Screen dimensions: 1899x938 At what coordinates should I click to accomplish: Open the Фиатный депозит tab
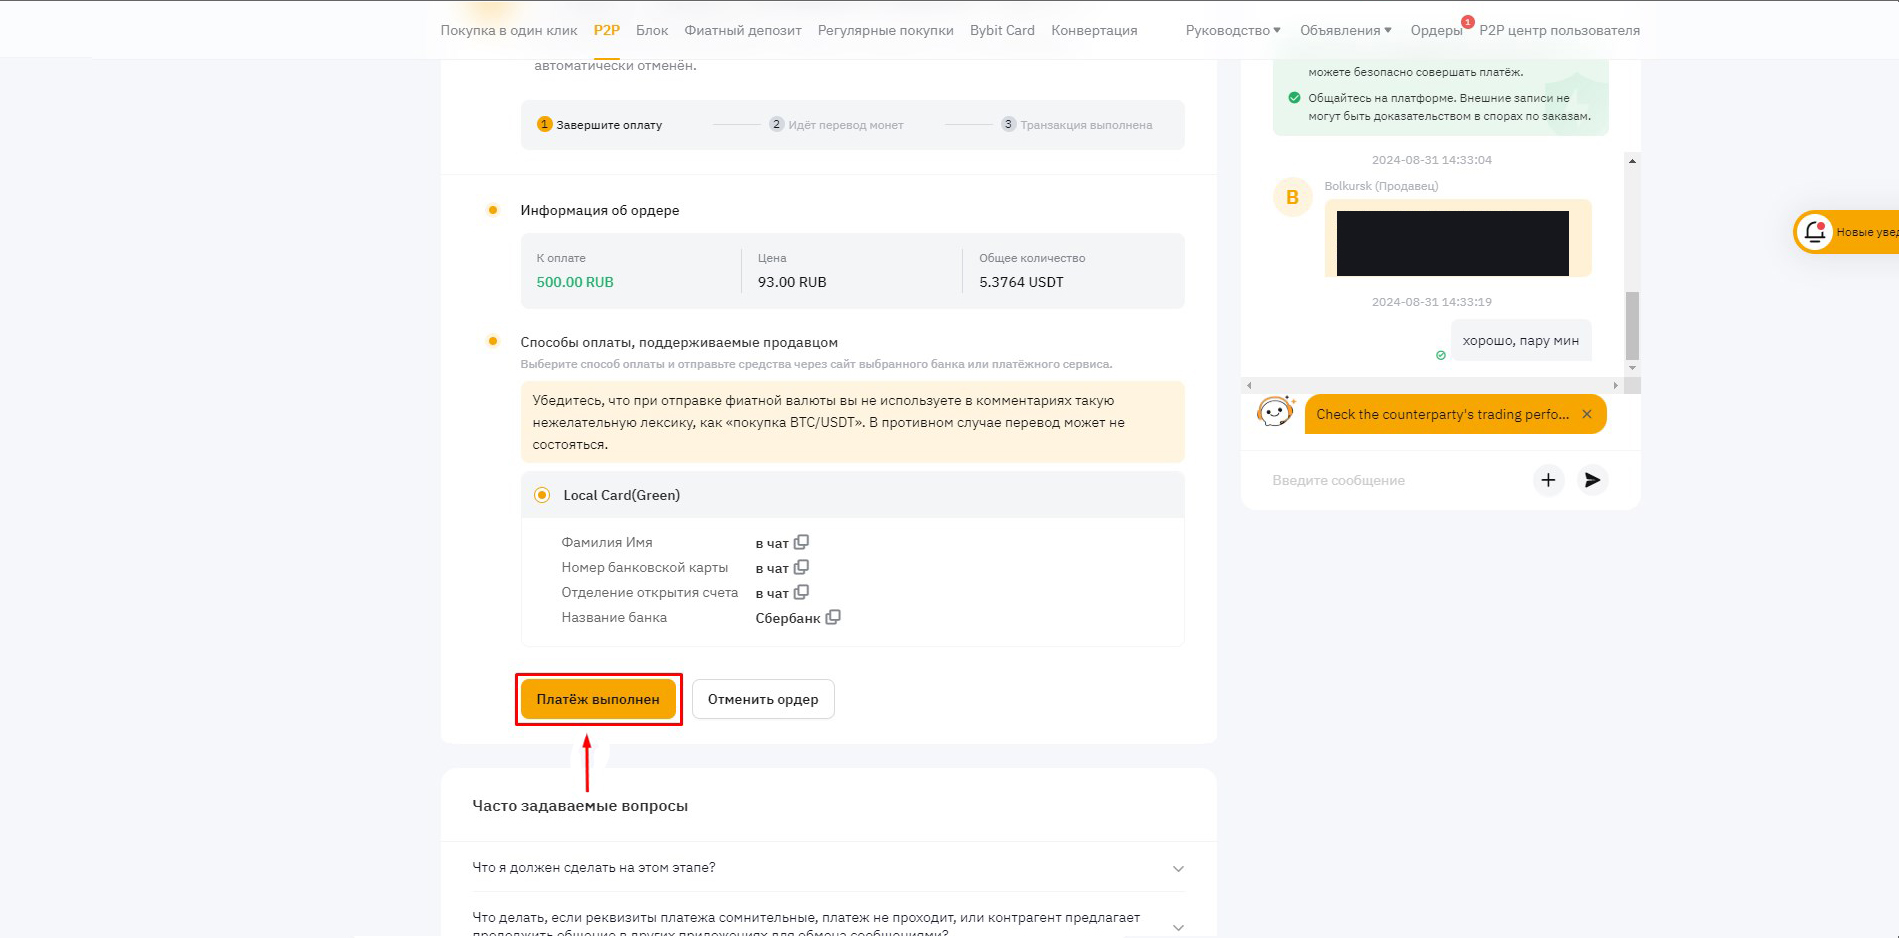coord(743,30)
